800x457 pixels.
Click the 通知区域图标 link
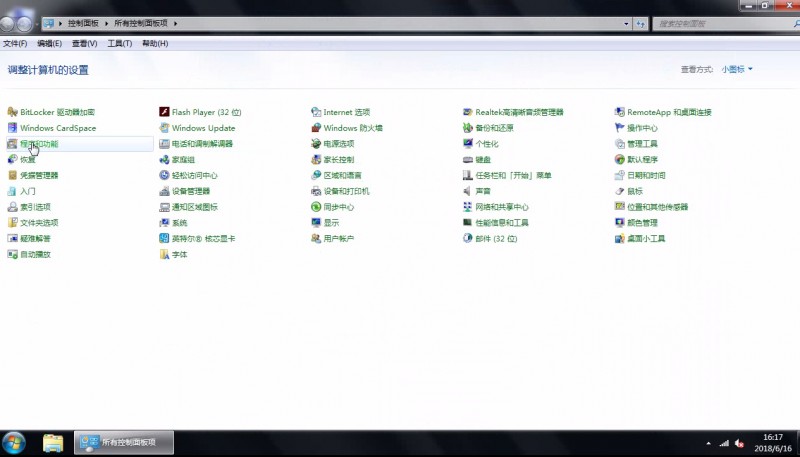click(x=194, y=207)
